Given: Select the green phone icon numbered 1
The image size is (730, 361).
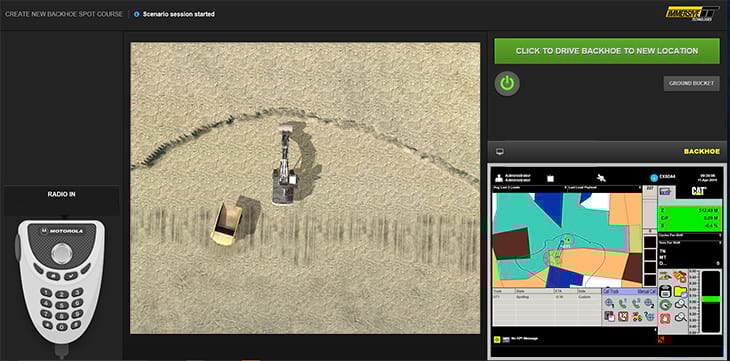Looking at the screenshot, I should 623,303.
